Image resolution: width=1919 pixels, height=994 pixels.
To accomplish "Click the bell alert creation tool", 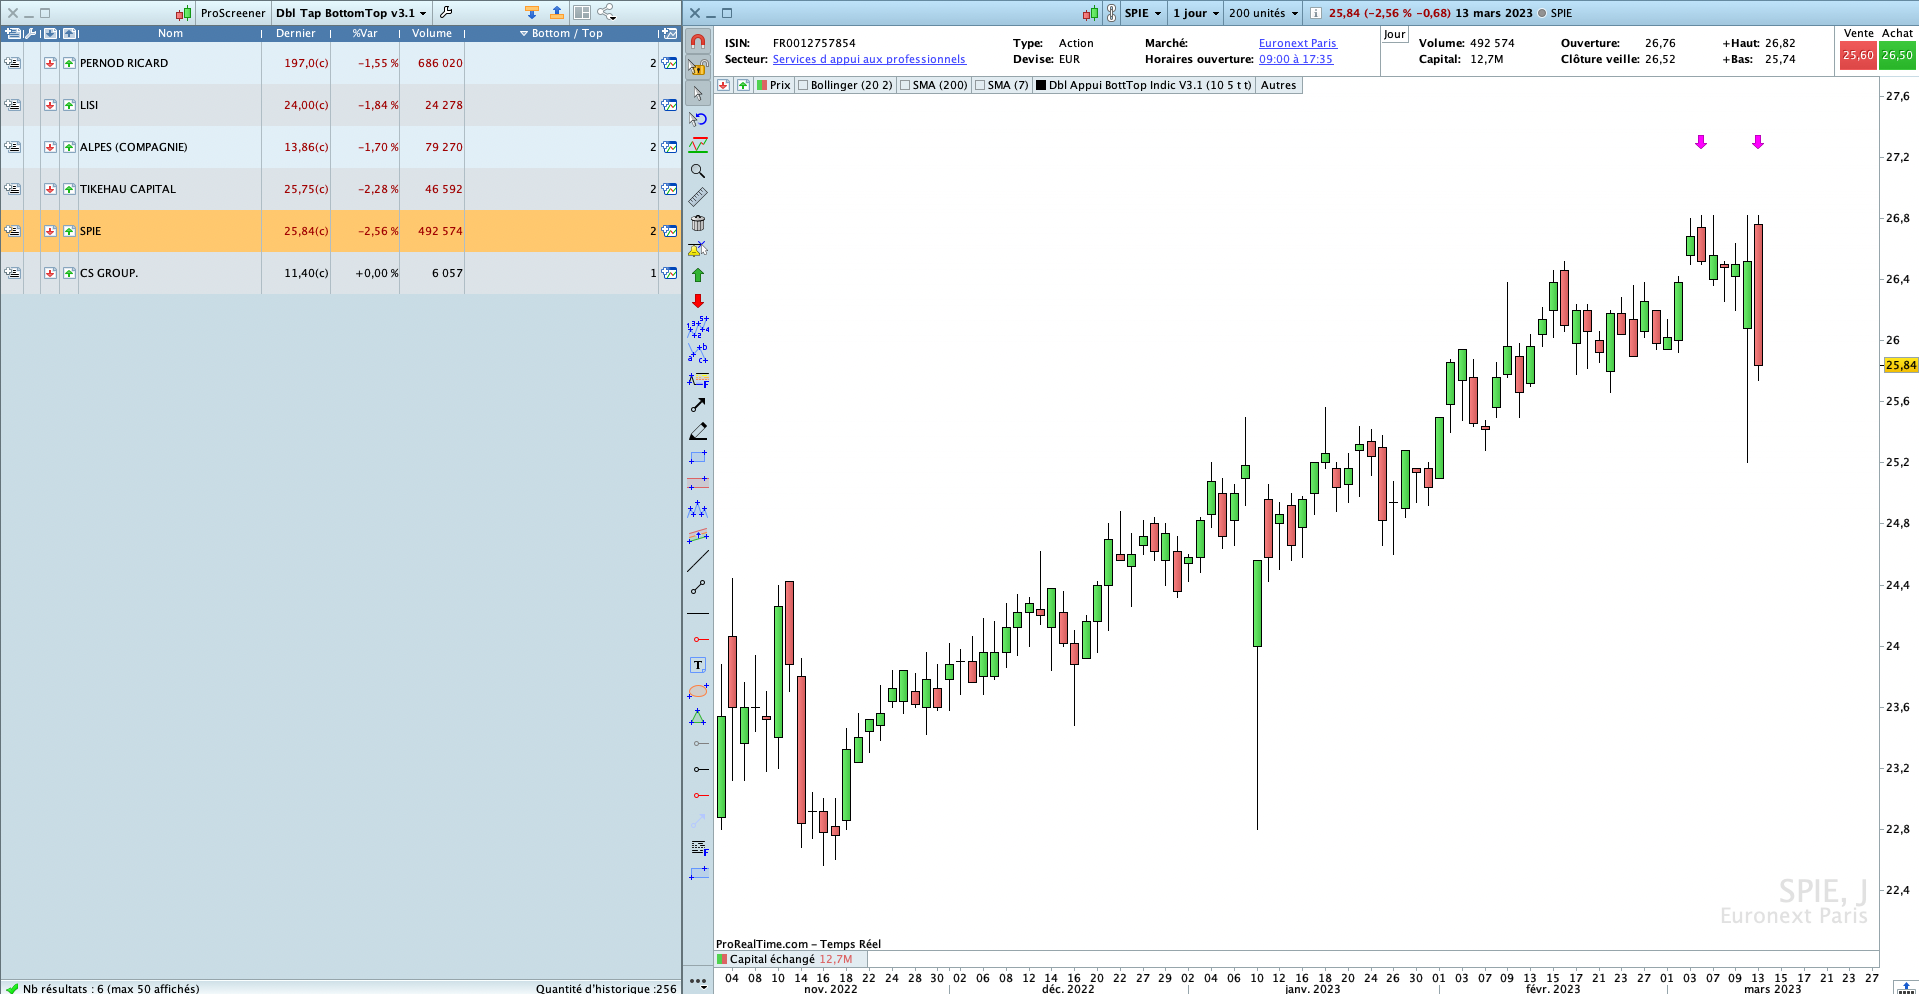I will pos(698,249).
